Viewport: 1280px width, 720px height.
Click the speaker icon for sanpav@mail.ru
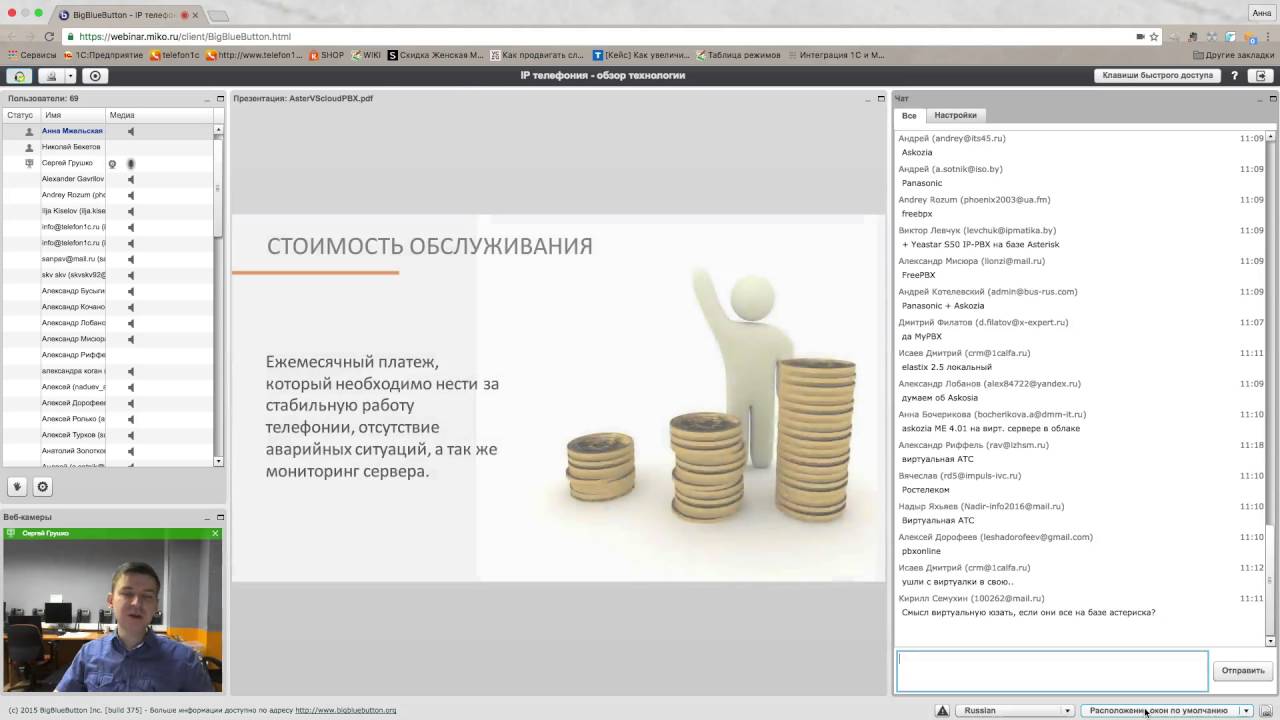(x=131, y=259)
